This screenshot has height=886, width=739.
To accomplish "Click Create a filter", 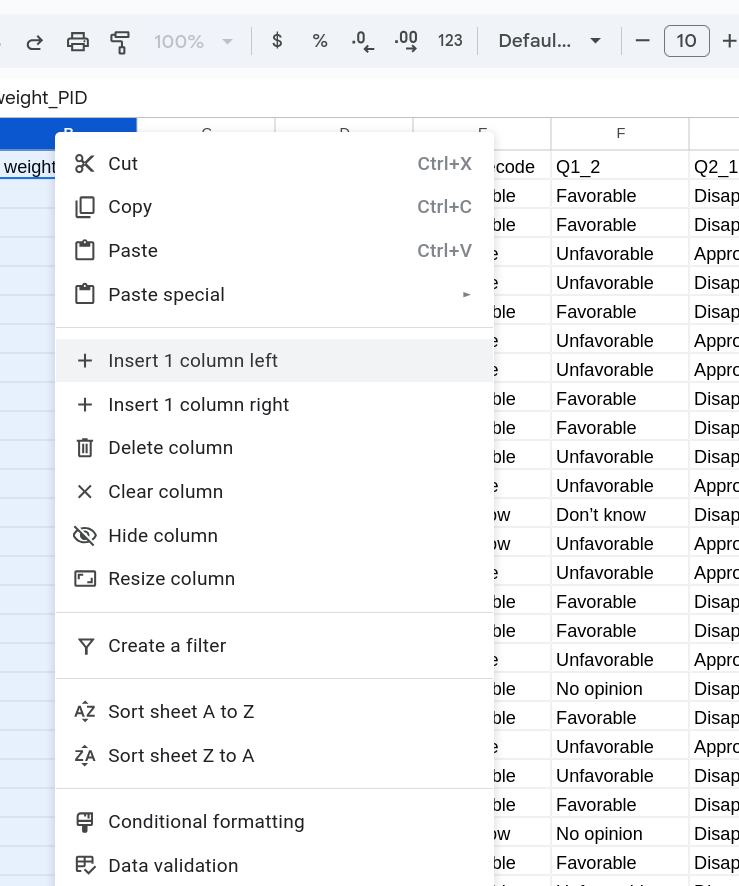I will [x=167, y=646].
